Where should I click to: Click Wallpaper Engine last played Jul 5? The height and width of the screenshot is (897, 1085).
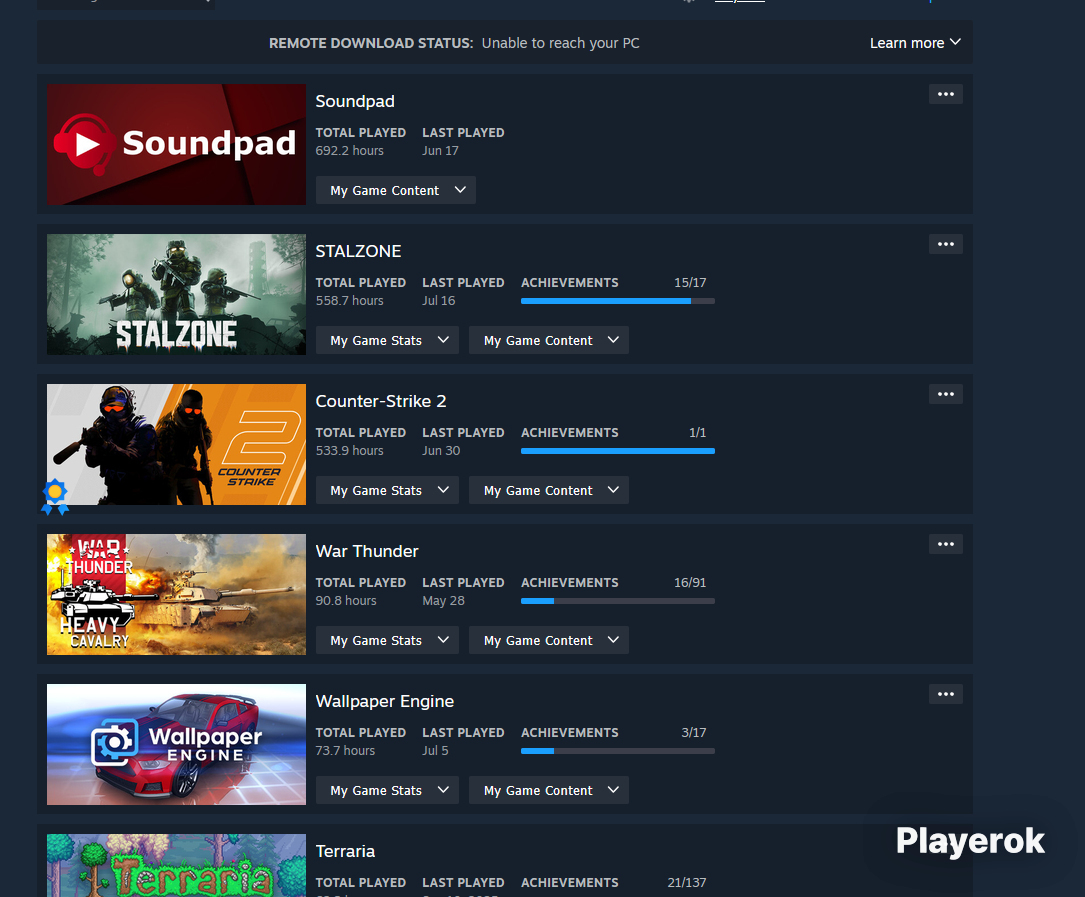tap(435, 750)
